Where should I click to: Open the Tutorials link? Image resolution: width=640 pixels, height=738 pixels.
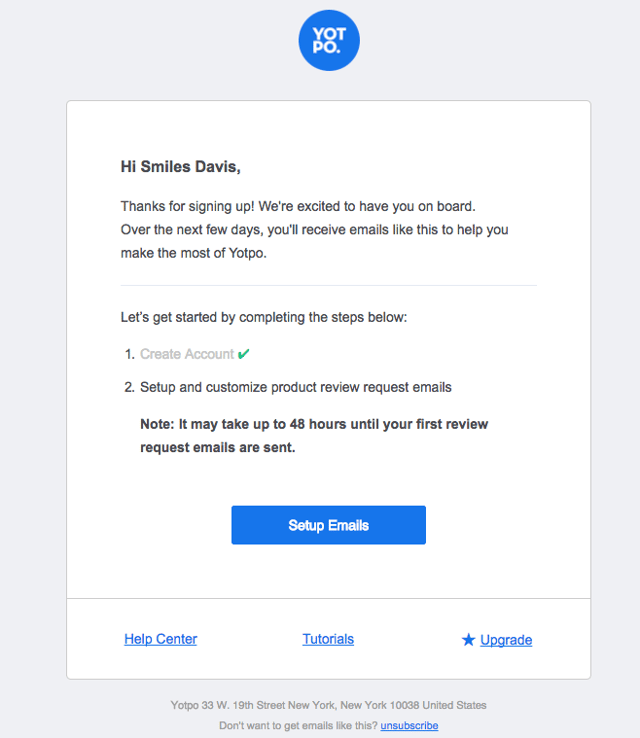[328, 639]
